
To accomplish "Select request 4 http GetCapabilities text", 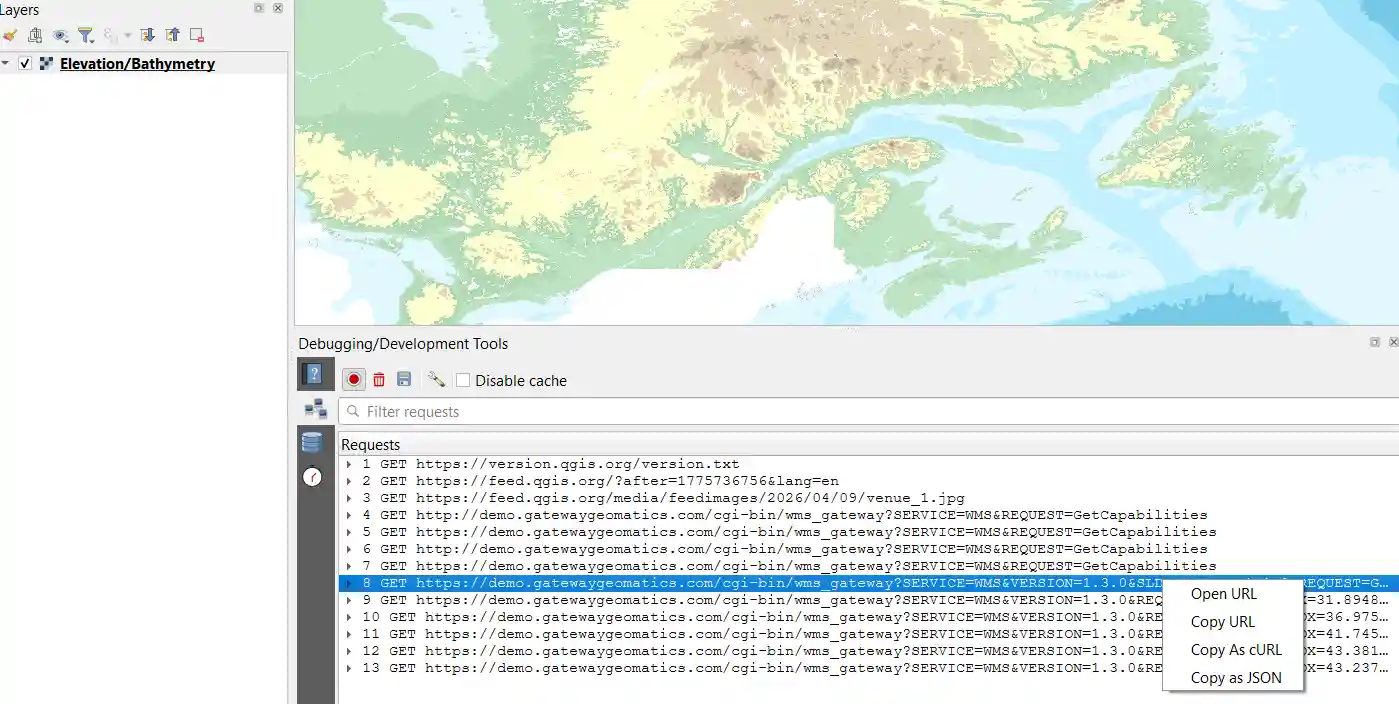I will [784, 515].
